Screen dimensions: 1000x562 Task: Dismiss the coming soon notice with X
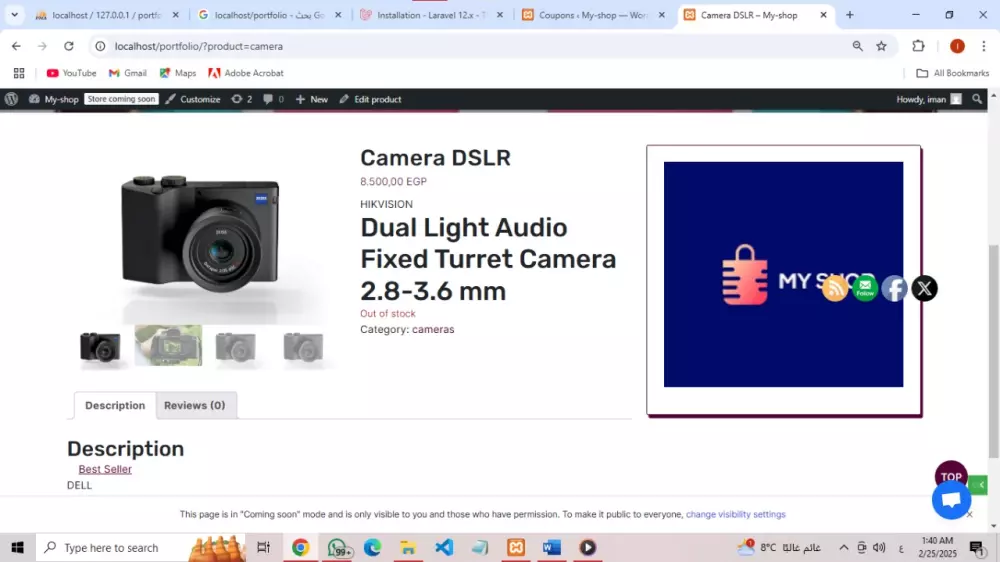point(969,514)
